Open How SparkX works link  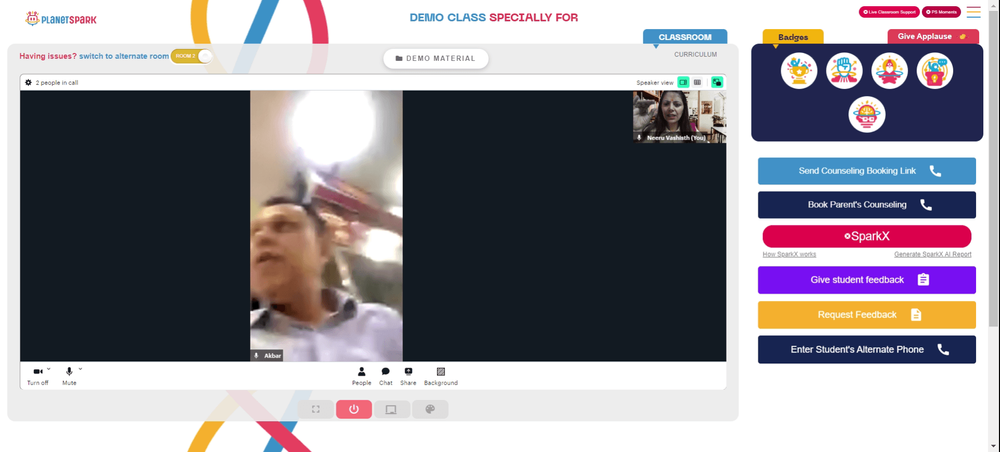789,254
